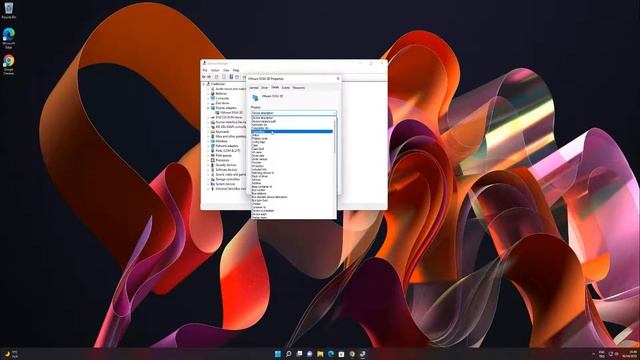
Task: Open the Action menu in Device Manager
Action: coord(215,70)
